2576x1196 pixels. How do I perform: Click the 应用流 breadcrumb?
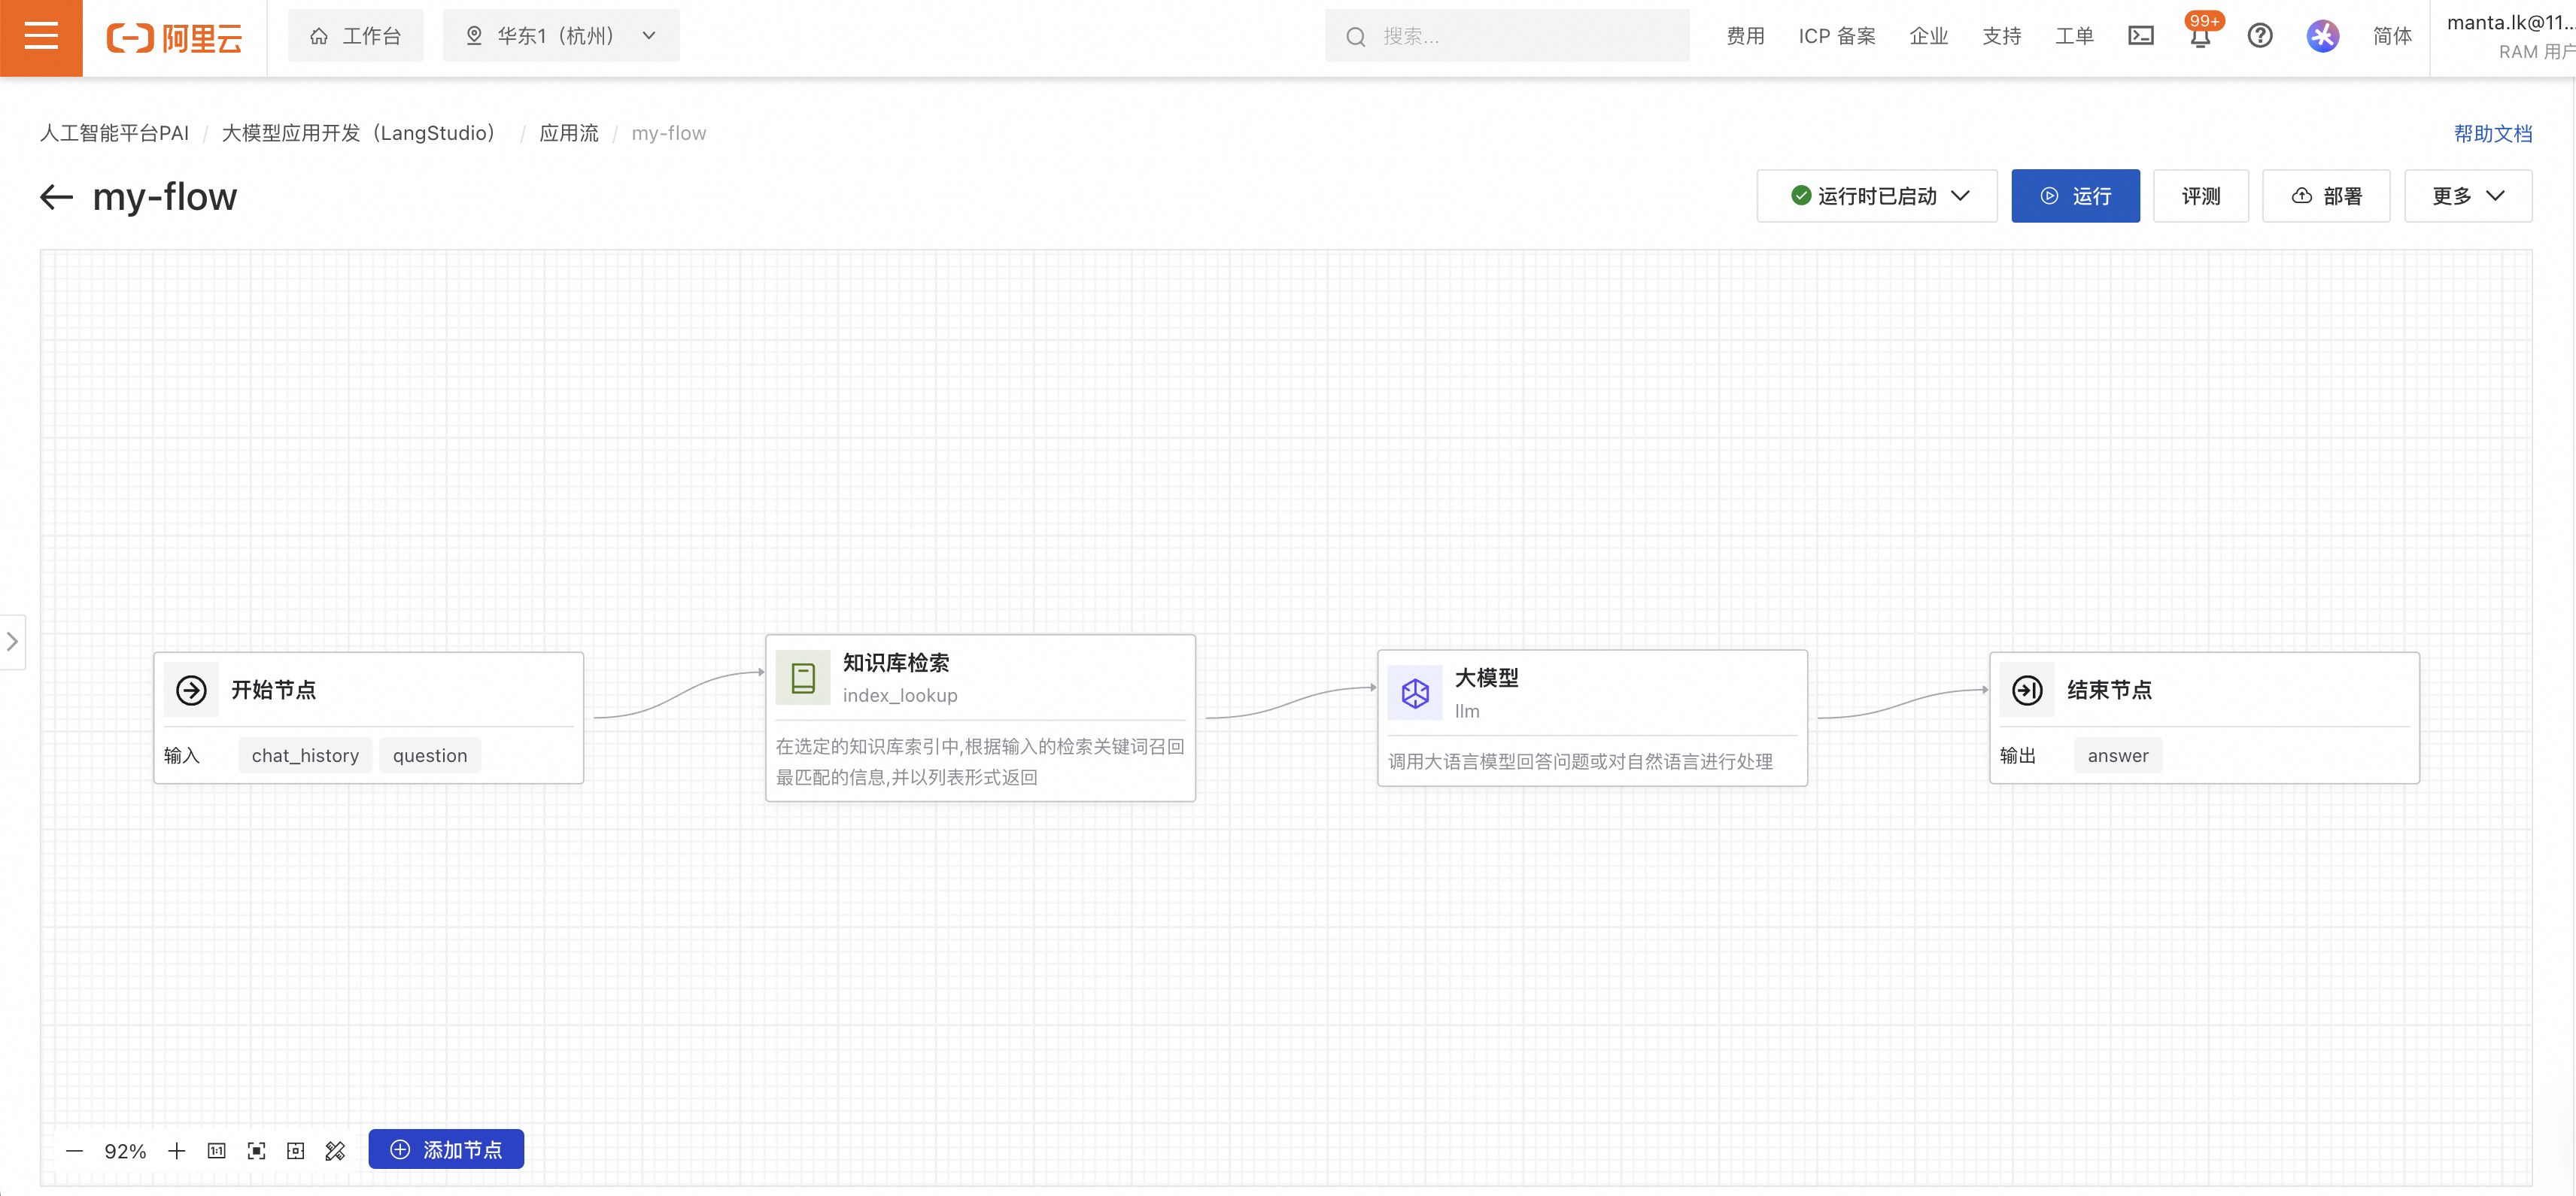coord(568,133)
